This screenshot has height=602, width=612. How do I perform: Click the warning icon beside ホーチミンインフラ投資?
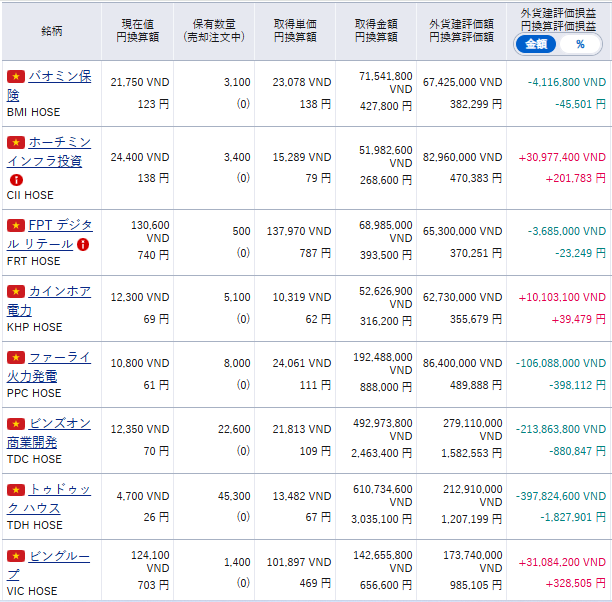click(16, 180)
